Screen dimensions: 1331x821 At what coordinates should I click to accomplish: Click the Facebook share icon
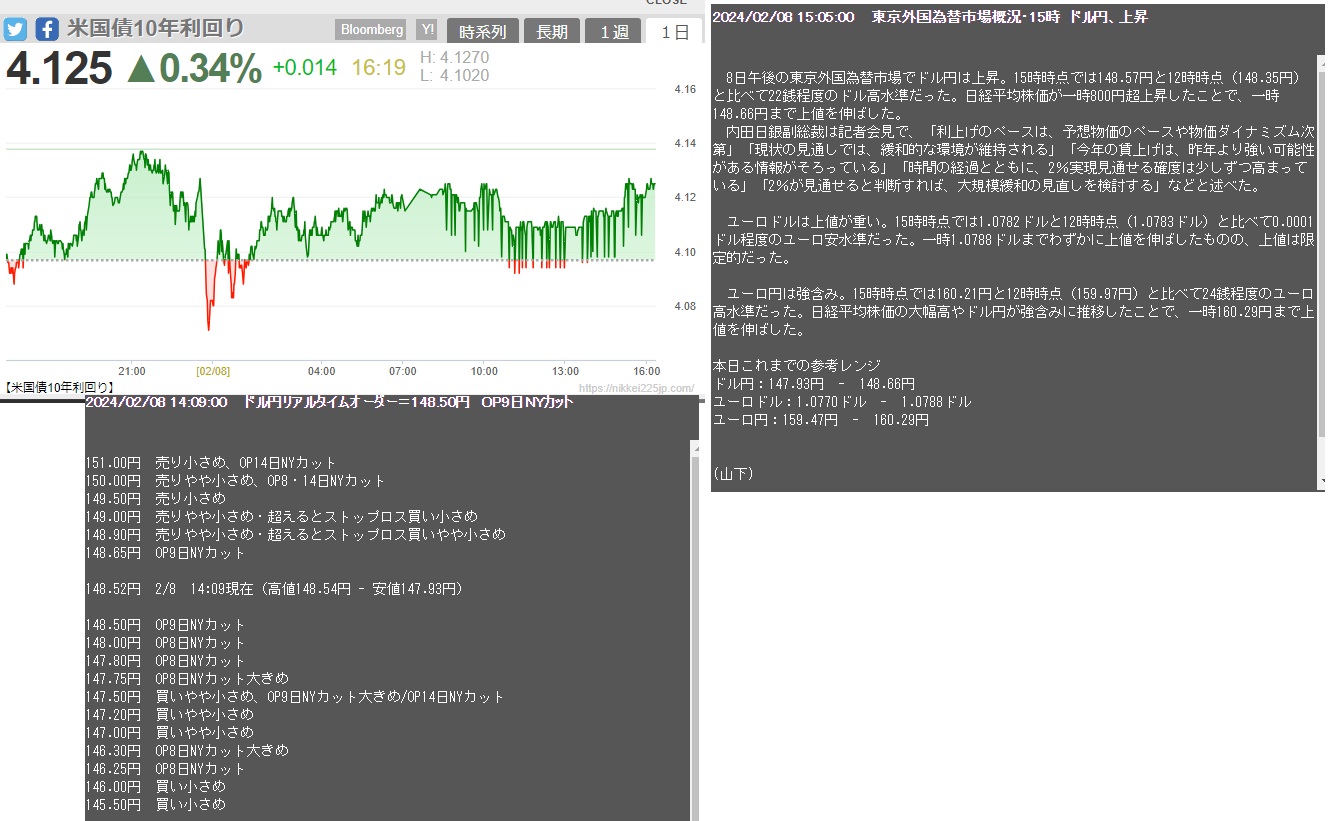point(47,29)
